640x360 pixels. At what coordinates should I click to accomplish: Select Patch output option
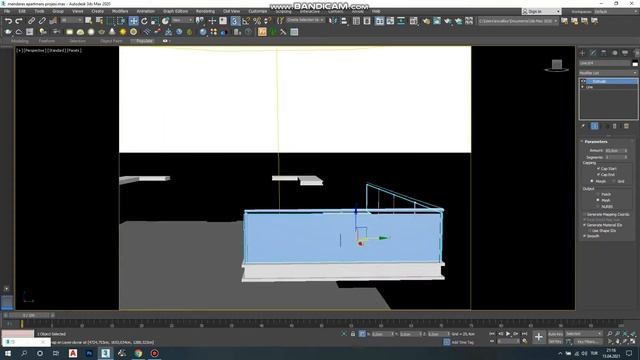598,194
